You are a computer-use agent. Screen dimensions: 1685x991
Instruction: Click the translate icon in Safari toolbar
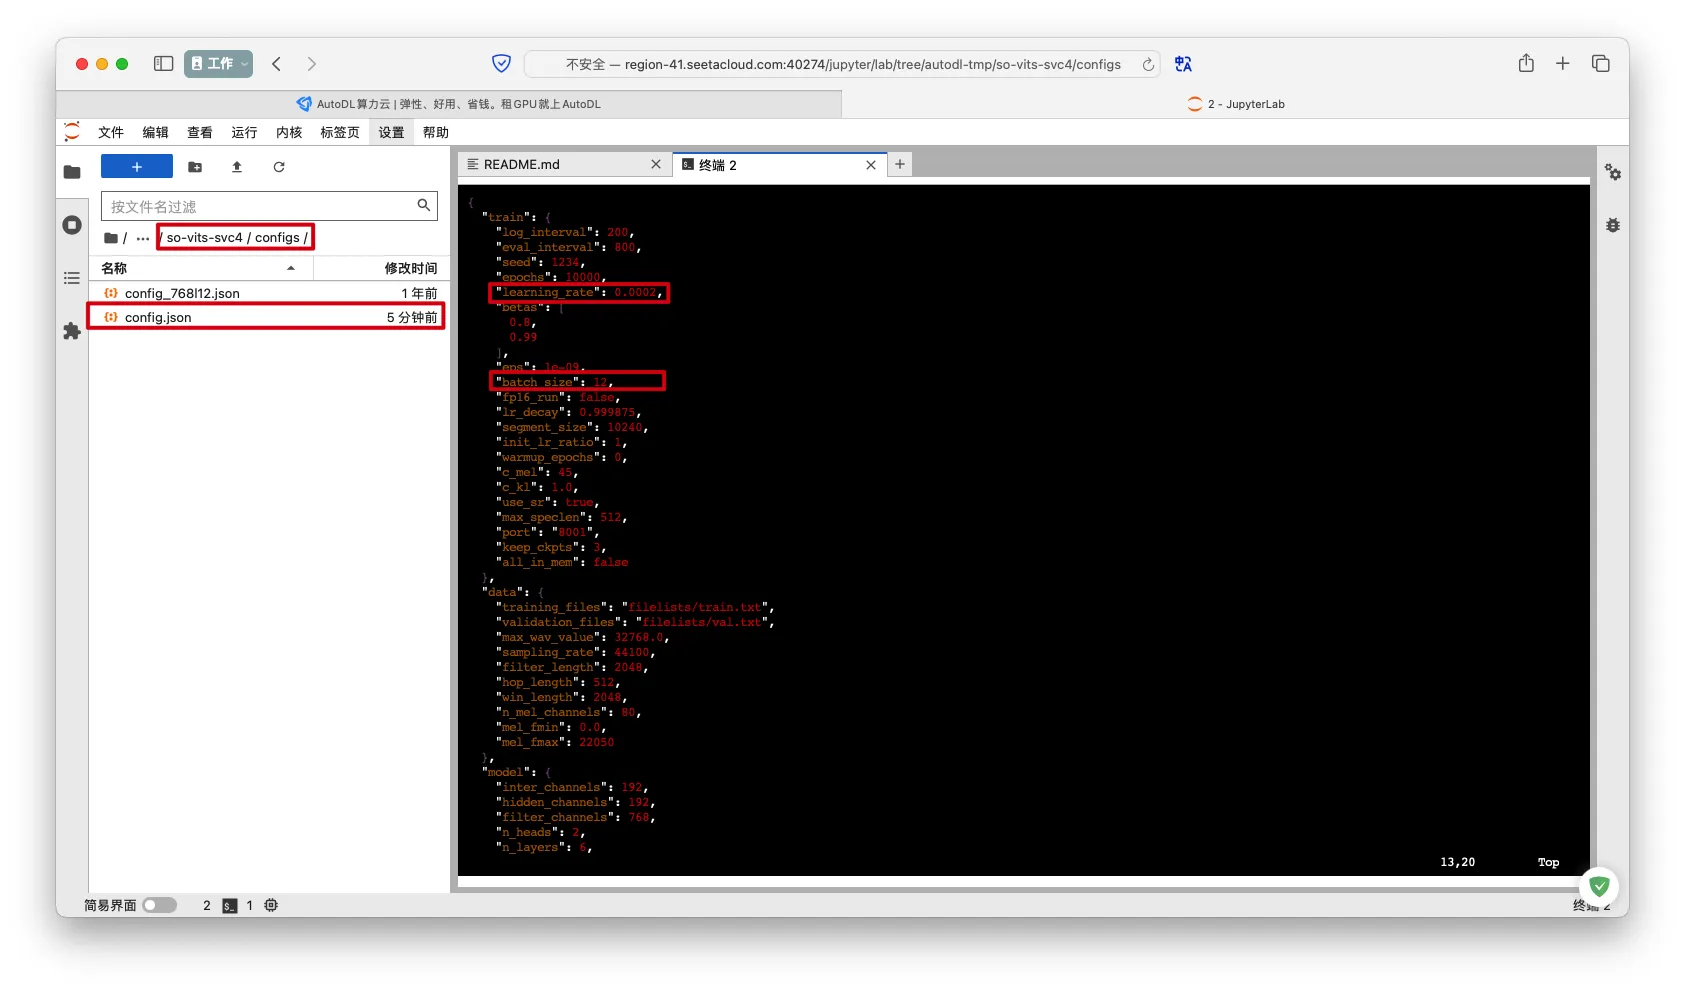1184,64
